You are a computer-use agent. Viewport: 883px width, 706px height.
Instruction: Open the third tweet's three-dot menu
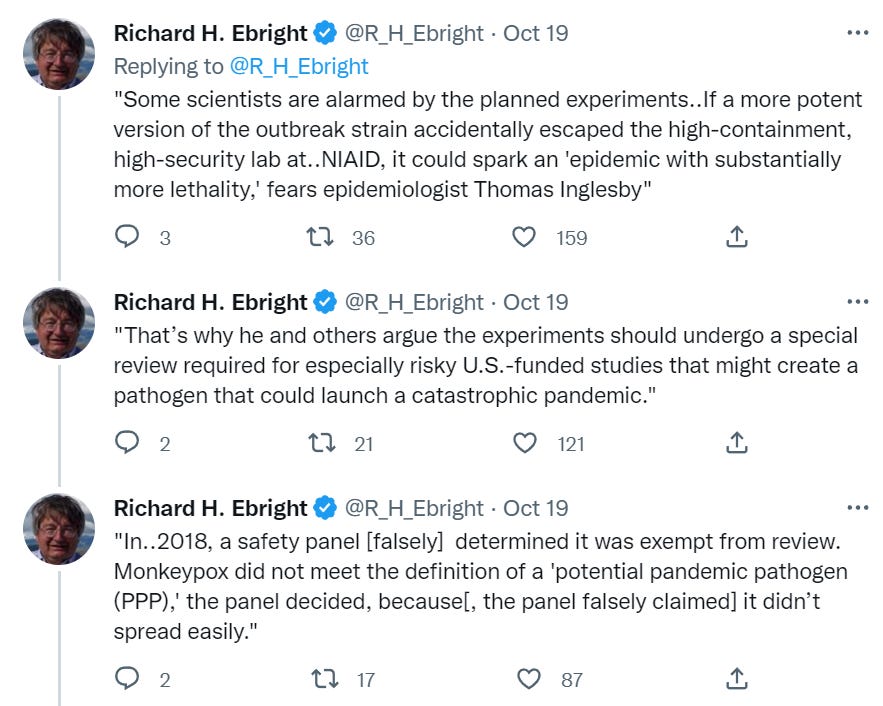(857, 508)
